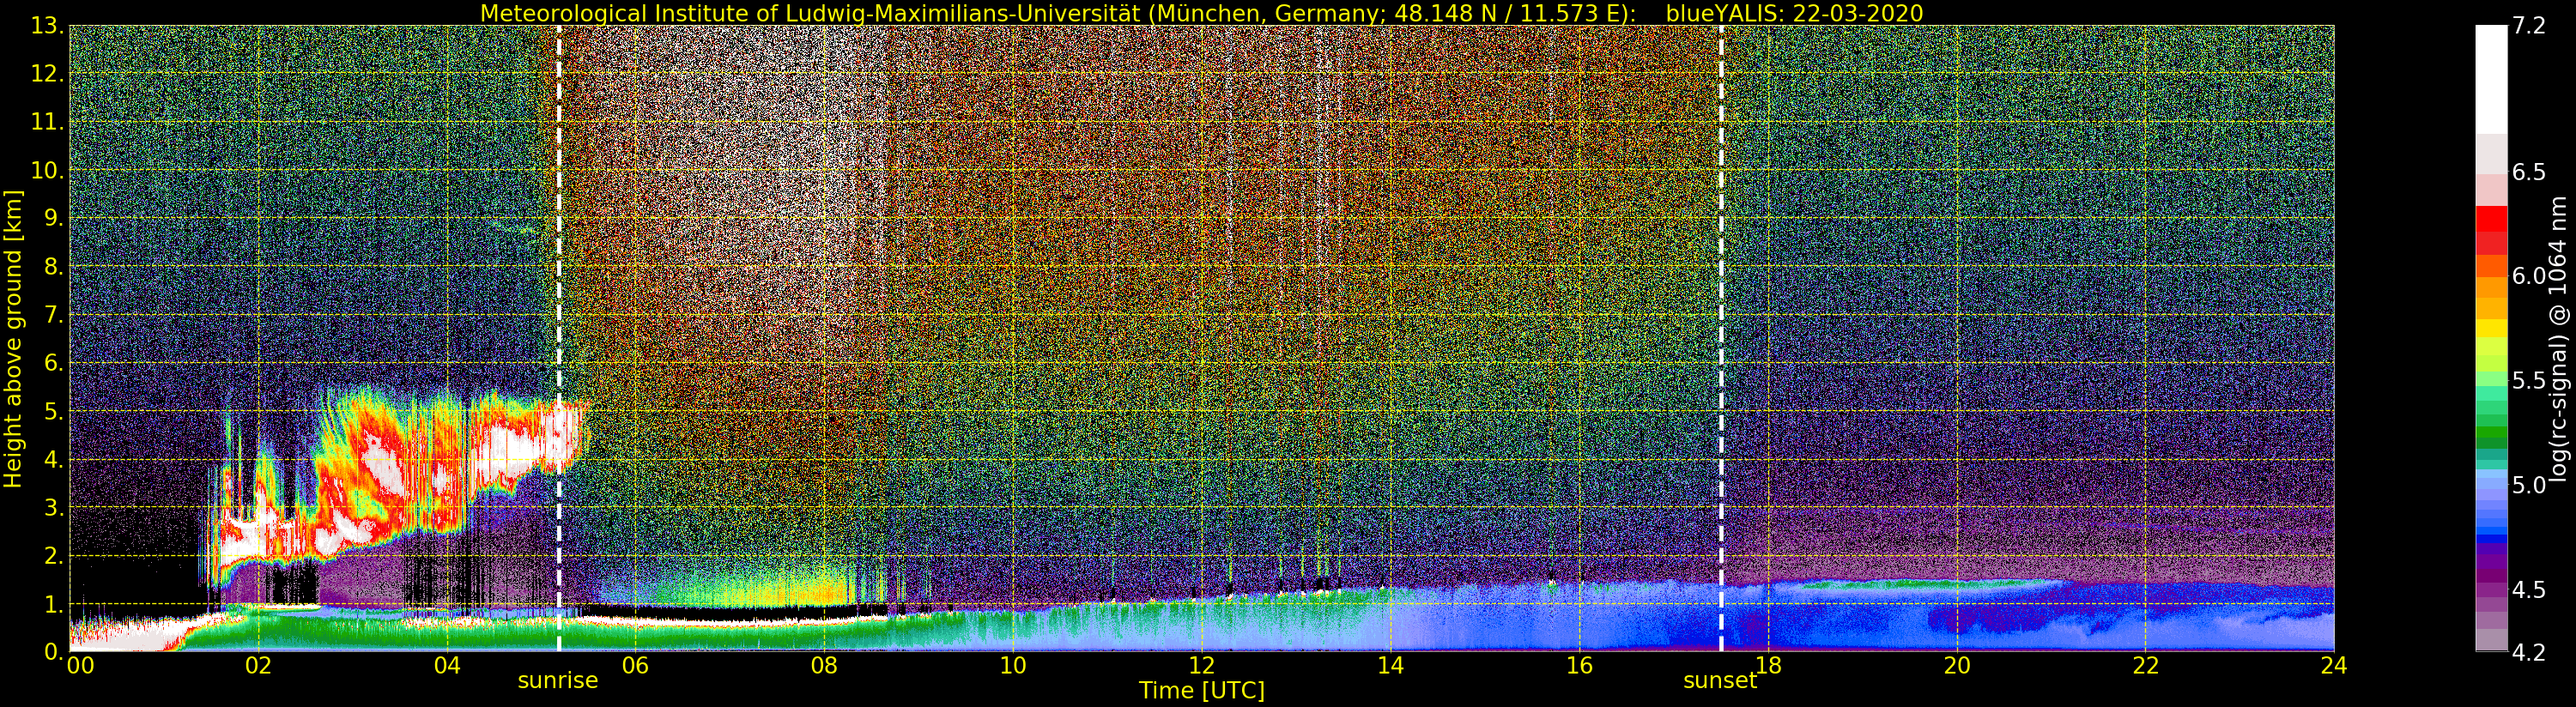Click the '16' time axis tick label

(x=1579, y=666)
